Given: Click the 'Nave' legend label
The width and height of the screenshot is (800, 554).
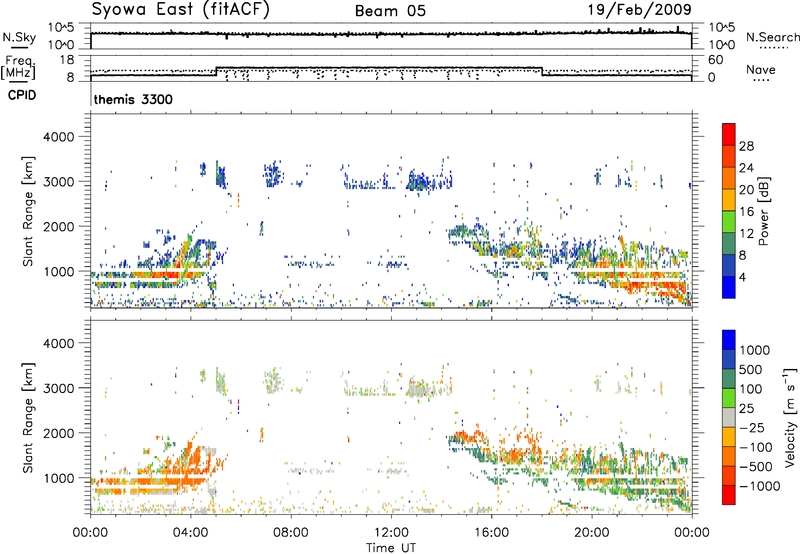Looking at the screenshot, I should pyautogui.click(x=761, y=69).
